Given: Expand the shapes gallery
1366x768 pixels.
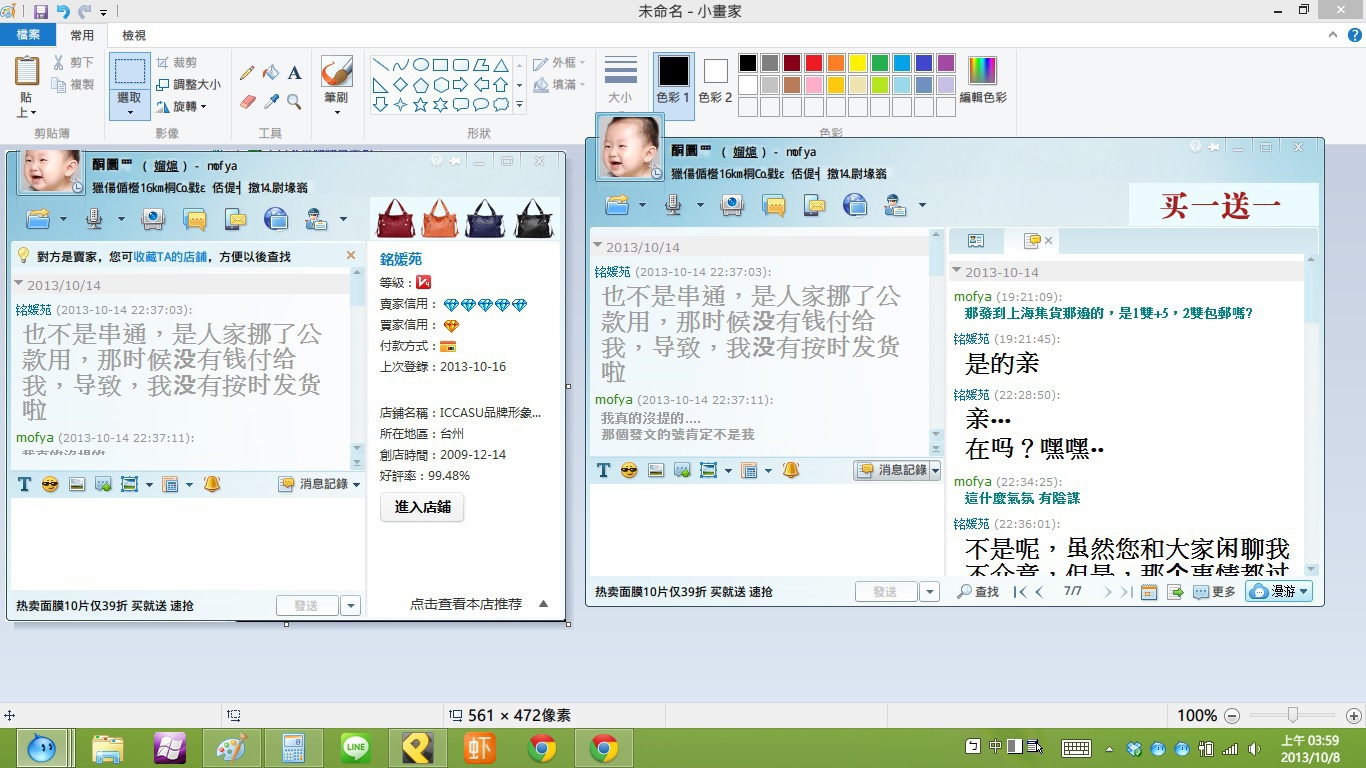Looking at the screenshot, I should pos(519,105).
